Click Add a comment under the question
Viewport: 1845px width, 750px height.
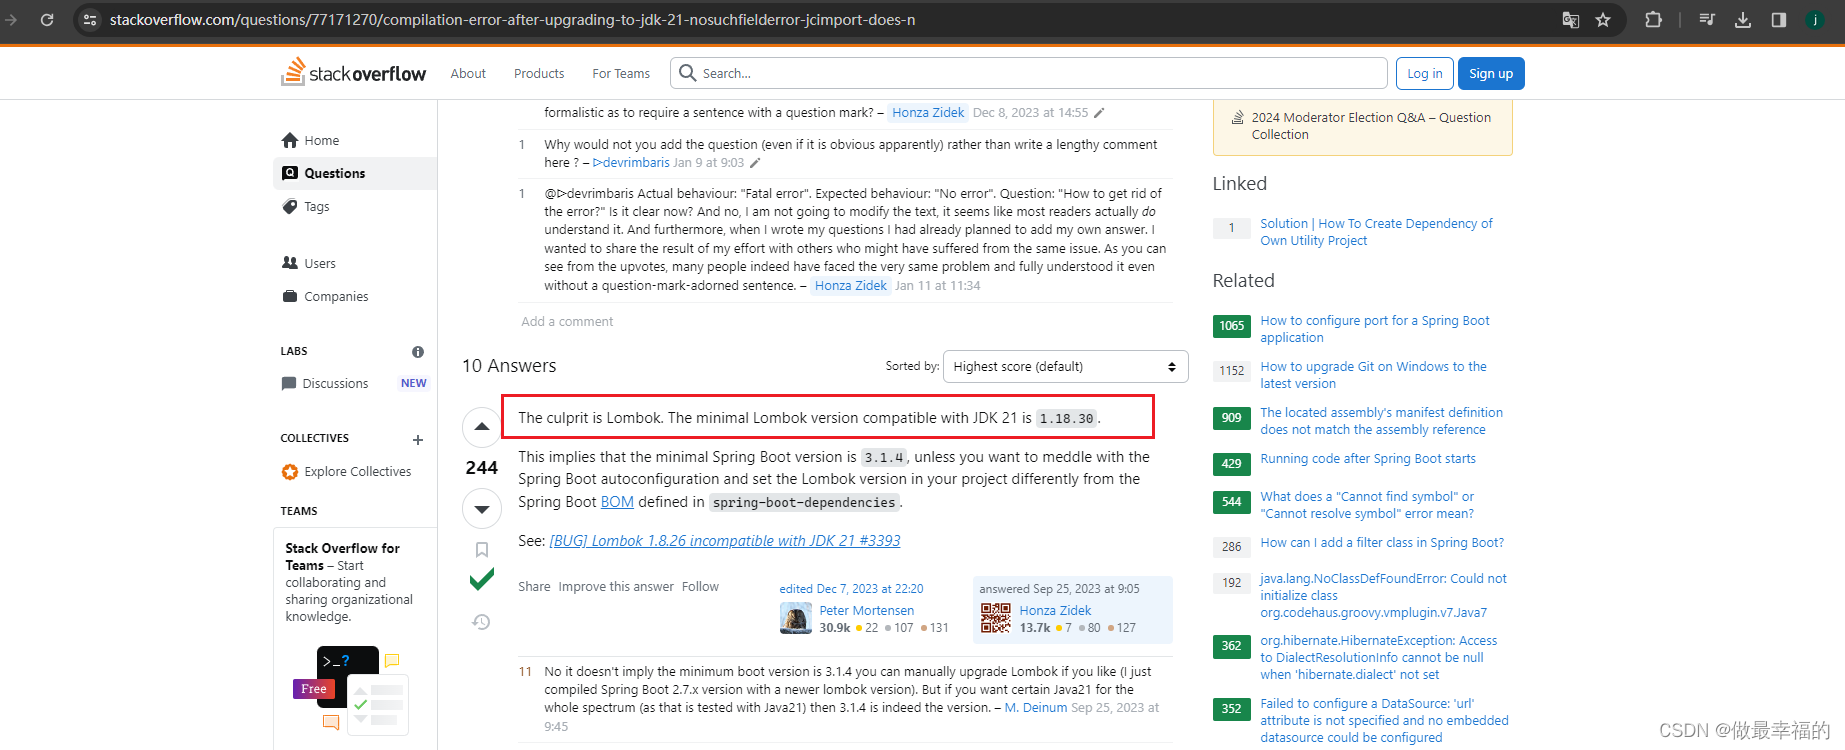(567, 321)
